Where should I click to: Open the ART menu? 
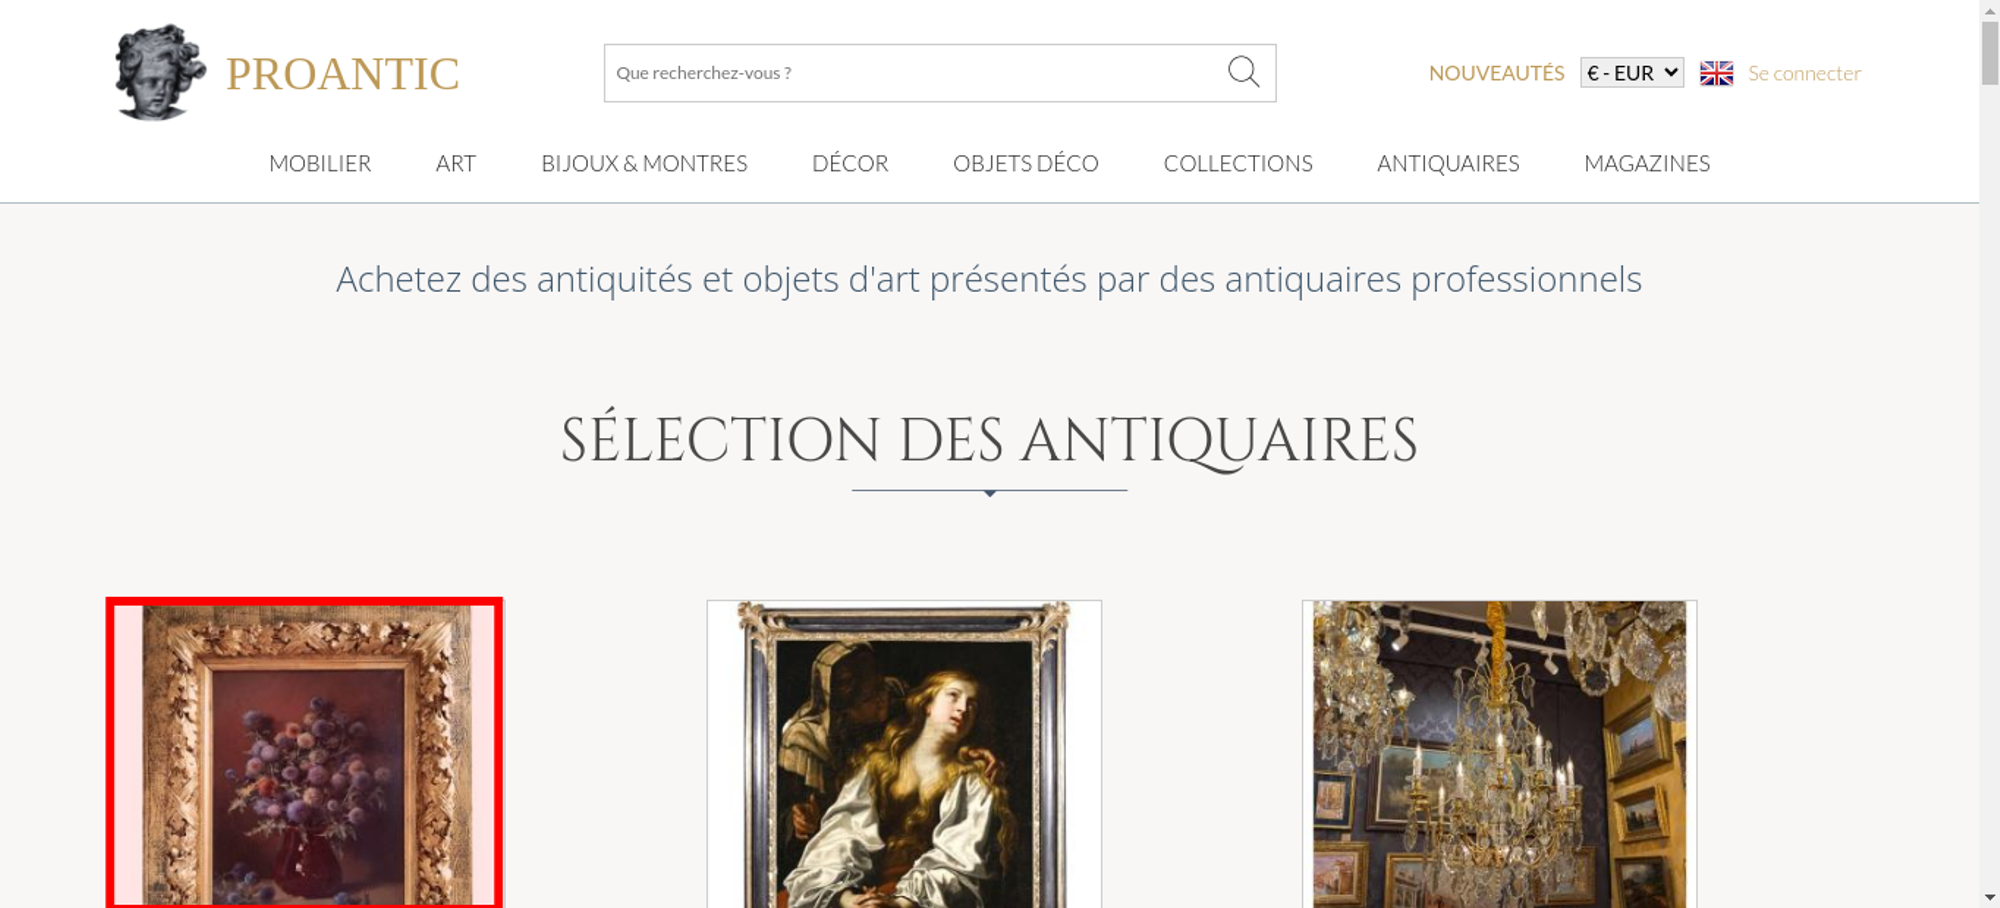pos(456,164)
